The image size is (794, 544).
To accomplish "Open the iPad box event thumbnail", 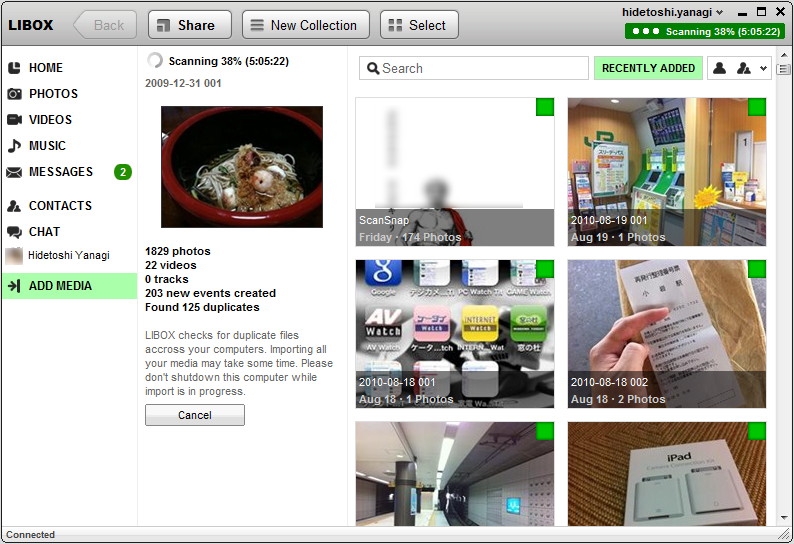I will tap(667, 474).
